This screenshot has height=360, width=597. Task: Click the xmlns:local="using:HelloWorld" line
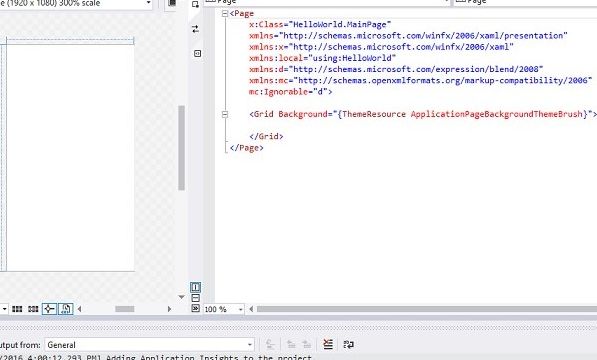coord(322,58)
